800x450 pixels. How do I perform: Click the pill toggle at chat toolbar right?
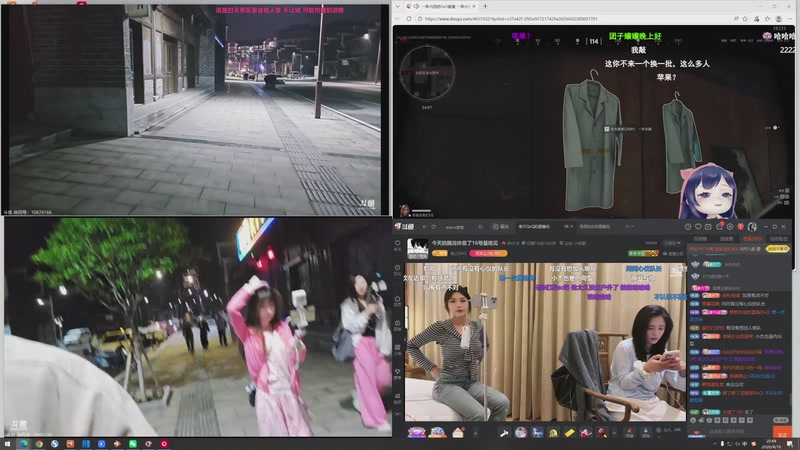(780, 420)
